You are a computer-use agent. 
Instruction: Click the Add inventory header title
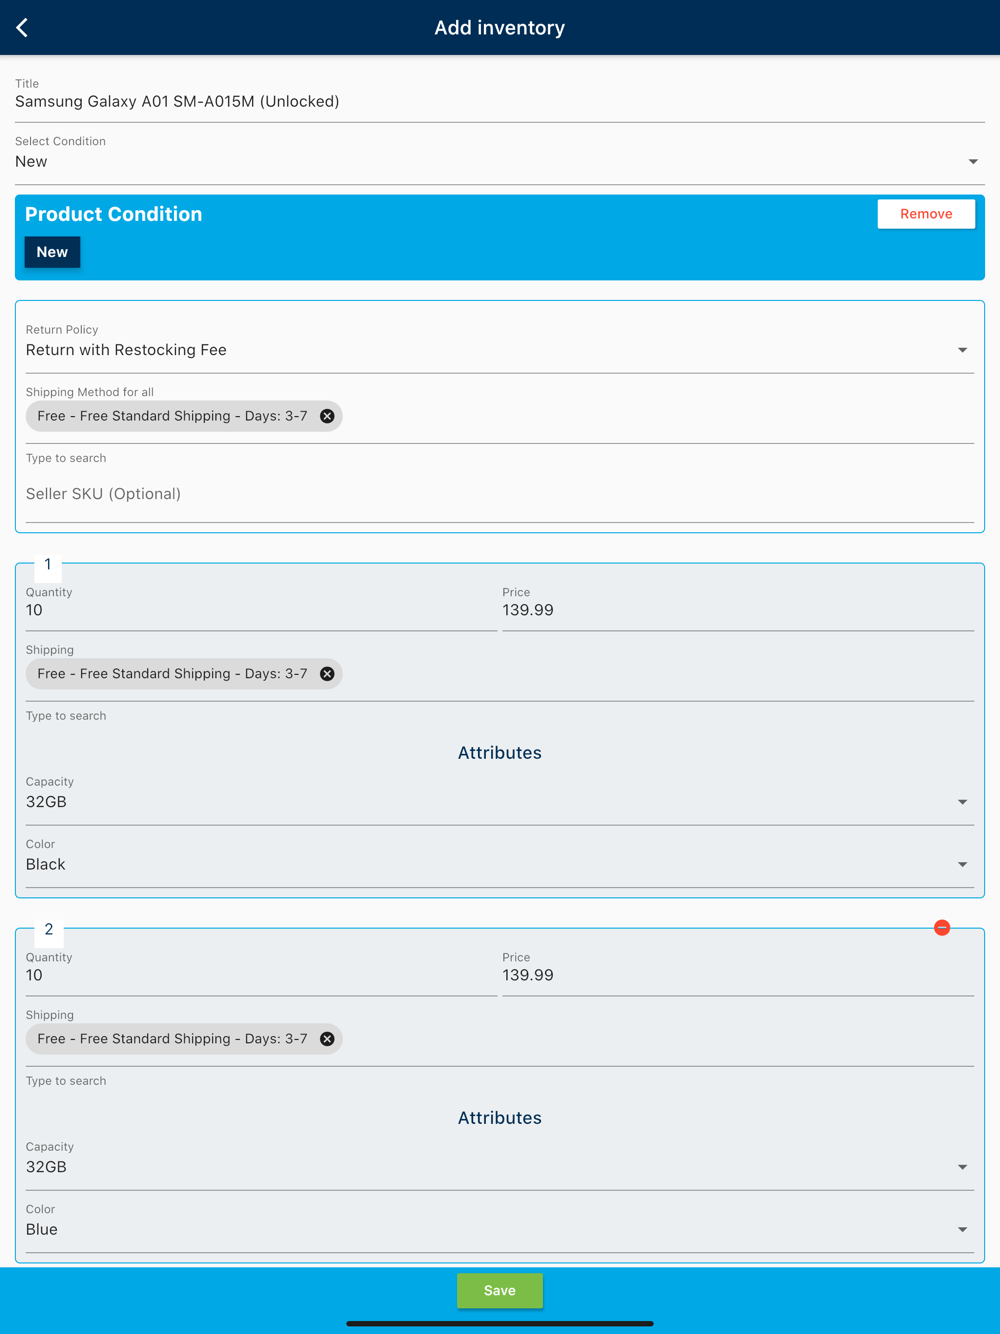[500, 28]
